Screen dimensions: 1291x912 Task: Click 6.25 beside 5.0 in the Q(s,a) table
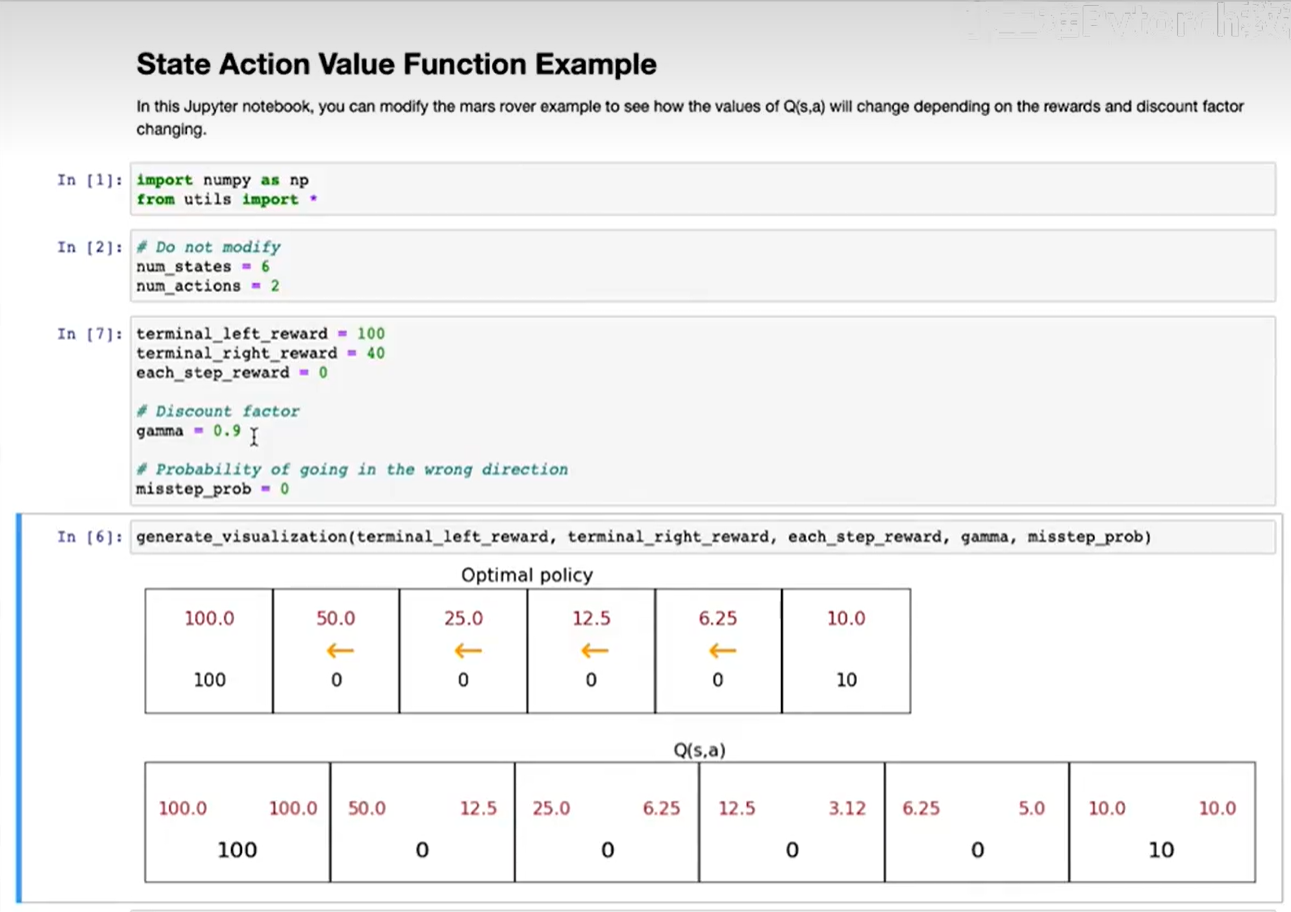[x=921, y=808]
